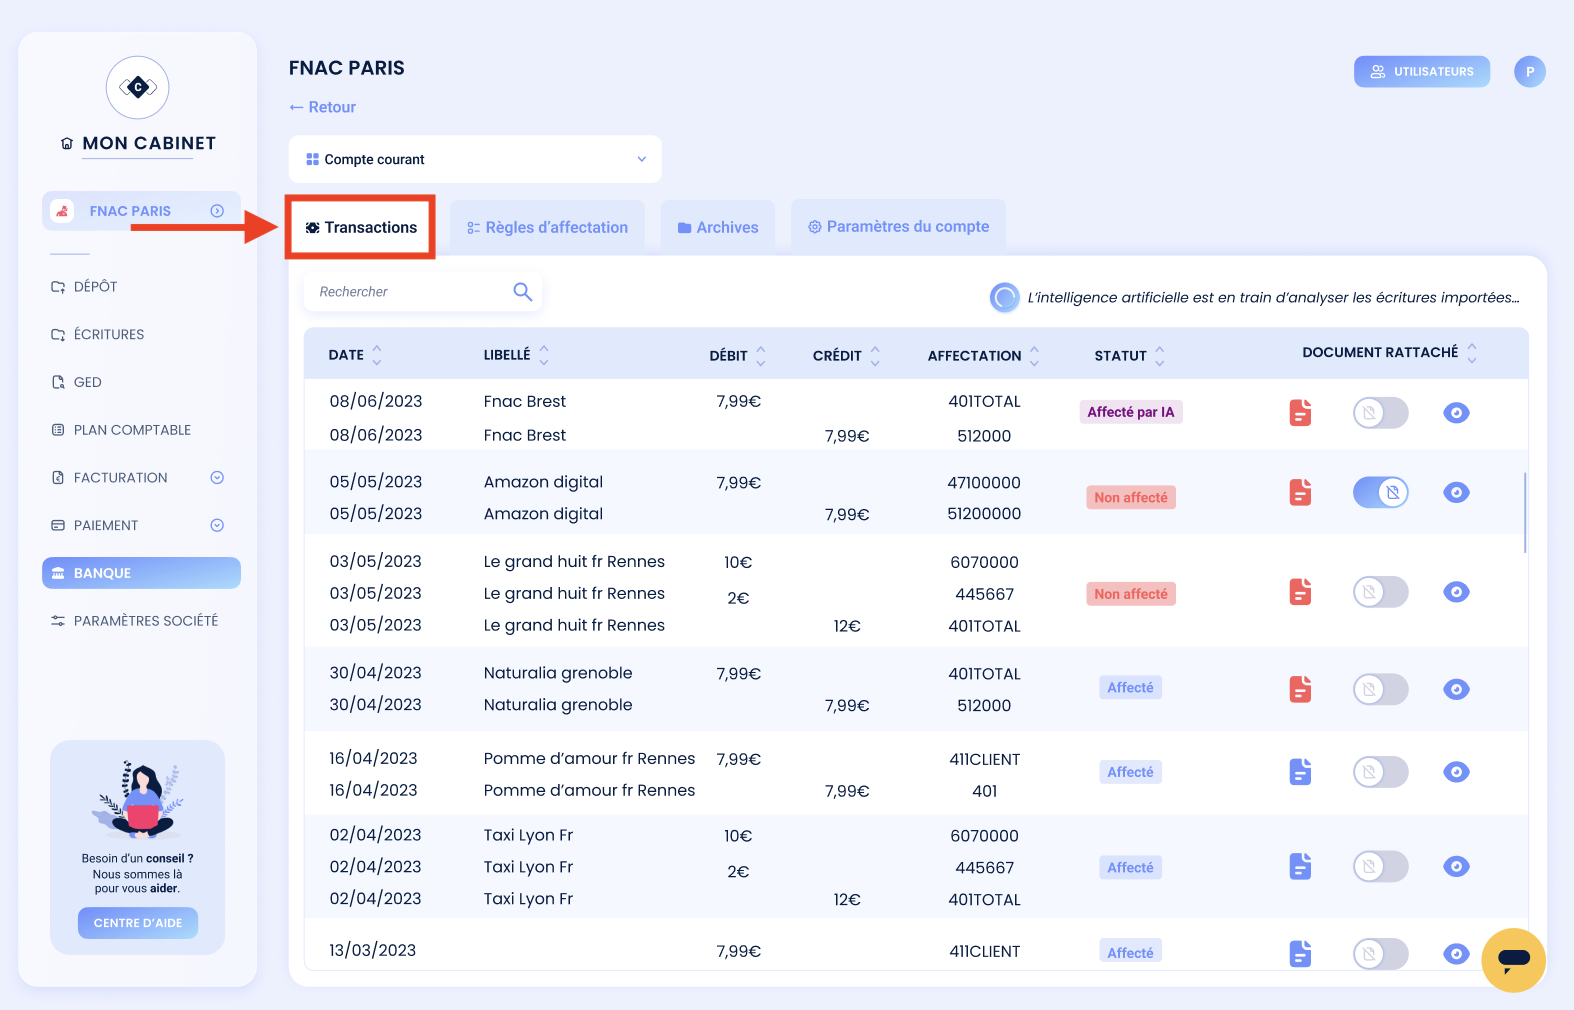The height and width of the screenshot is (1010, 1574).
Task: Switch to Règles d'affectation tab
Action: pos(547,227)
